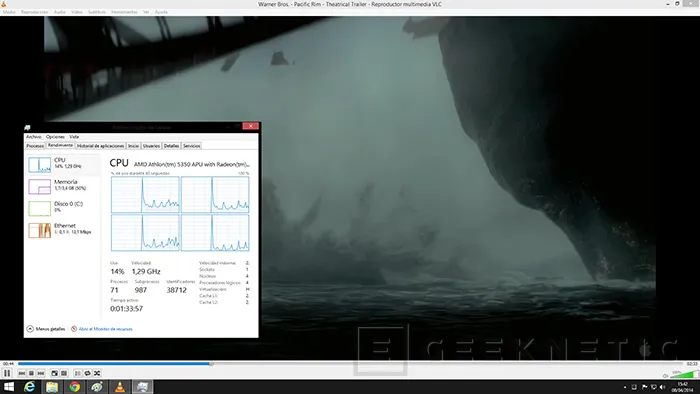Mute VLC audio via speaker icon
Screen dimensions: 700x394
click(x=666, y=375)
